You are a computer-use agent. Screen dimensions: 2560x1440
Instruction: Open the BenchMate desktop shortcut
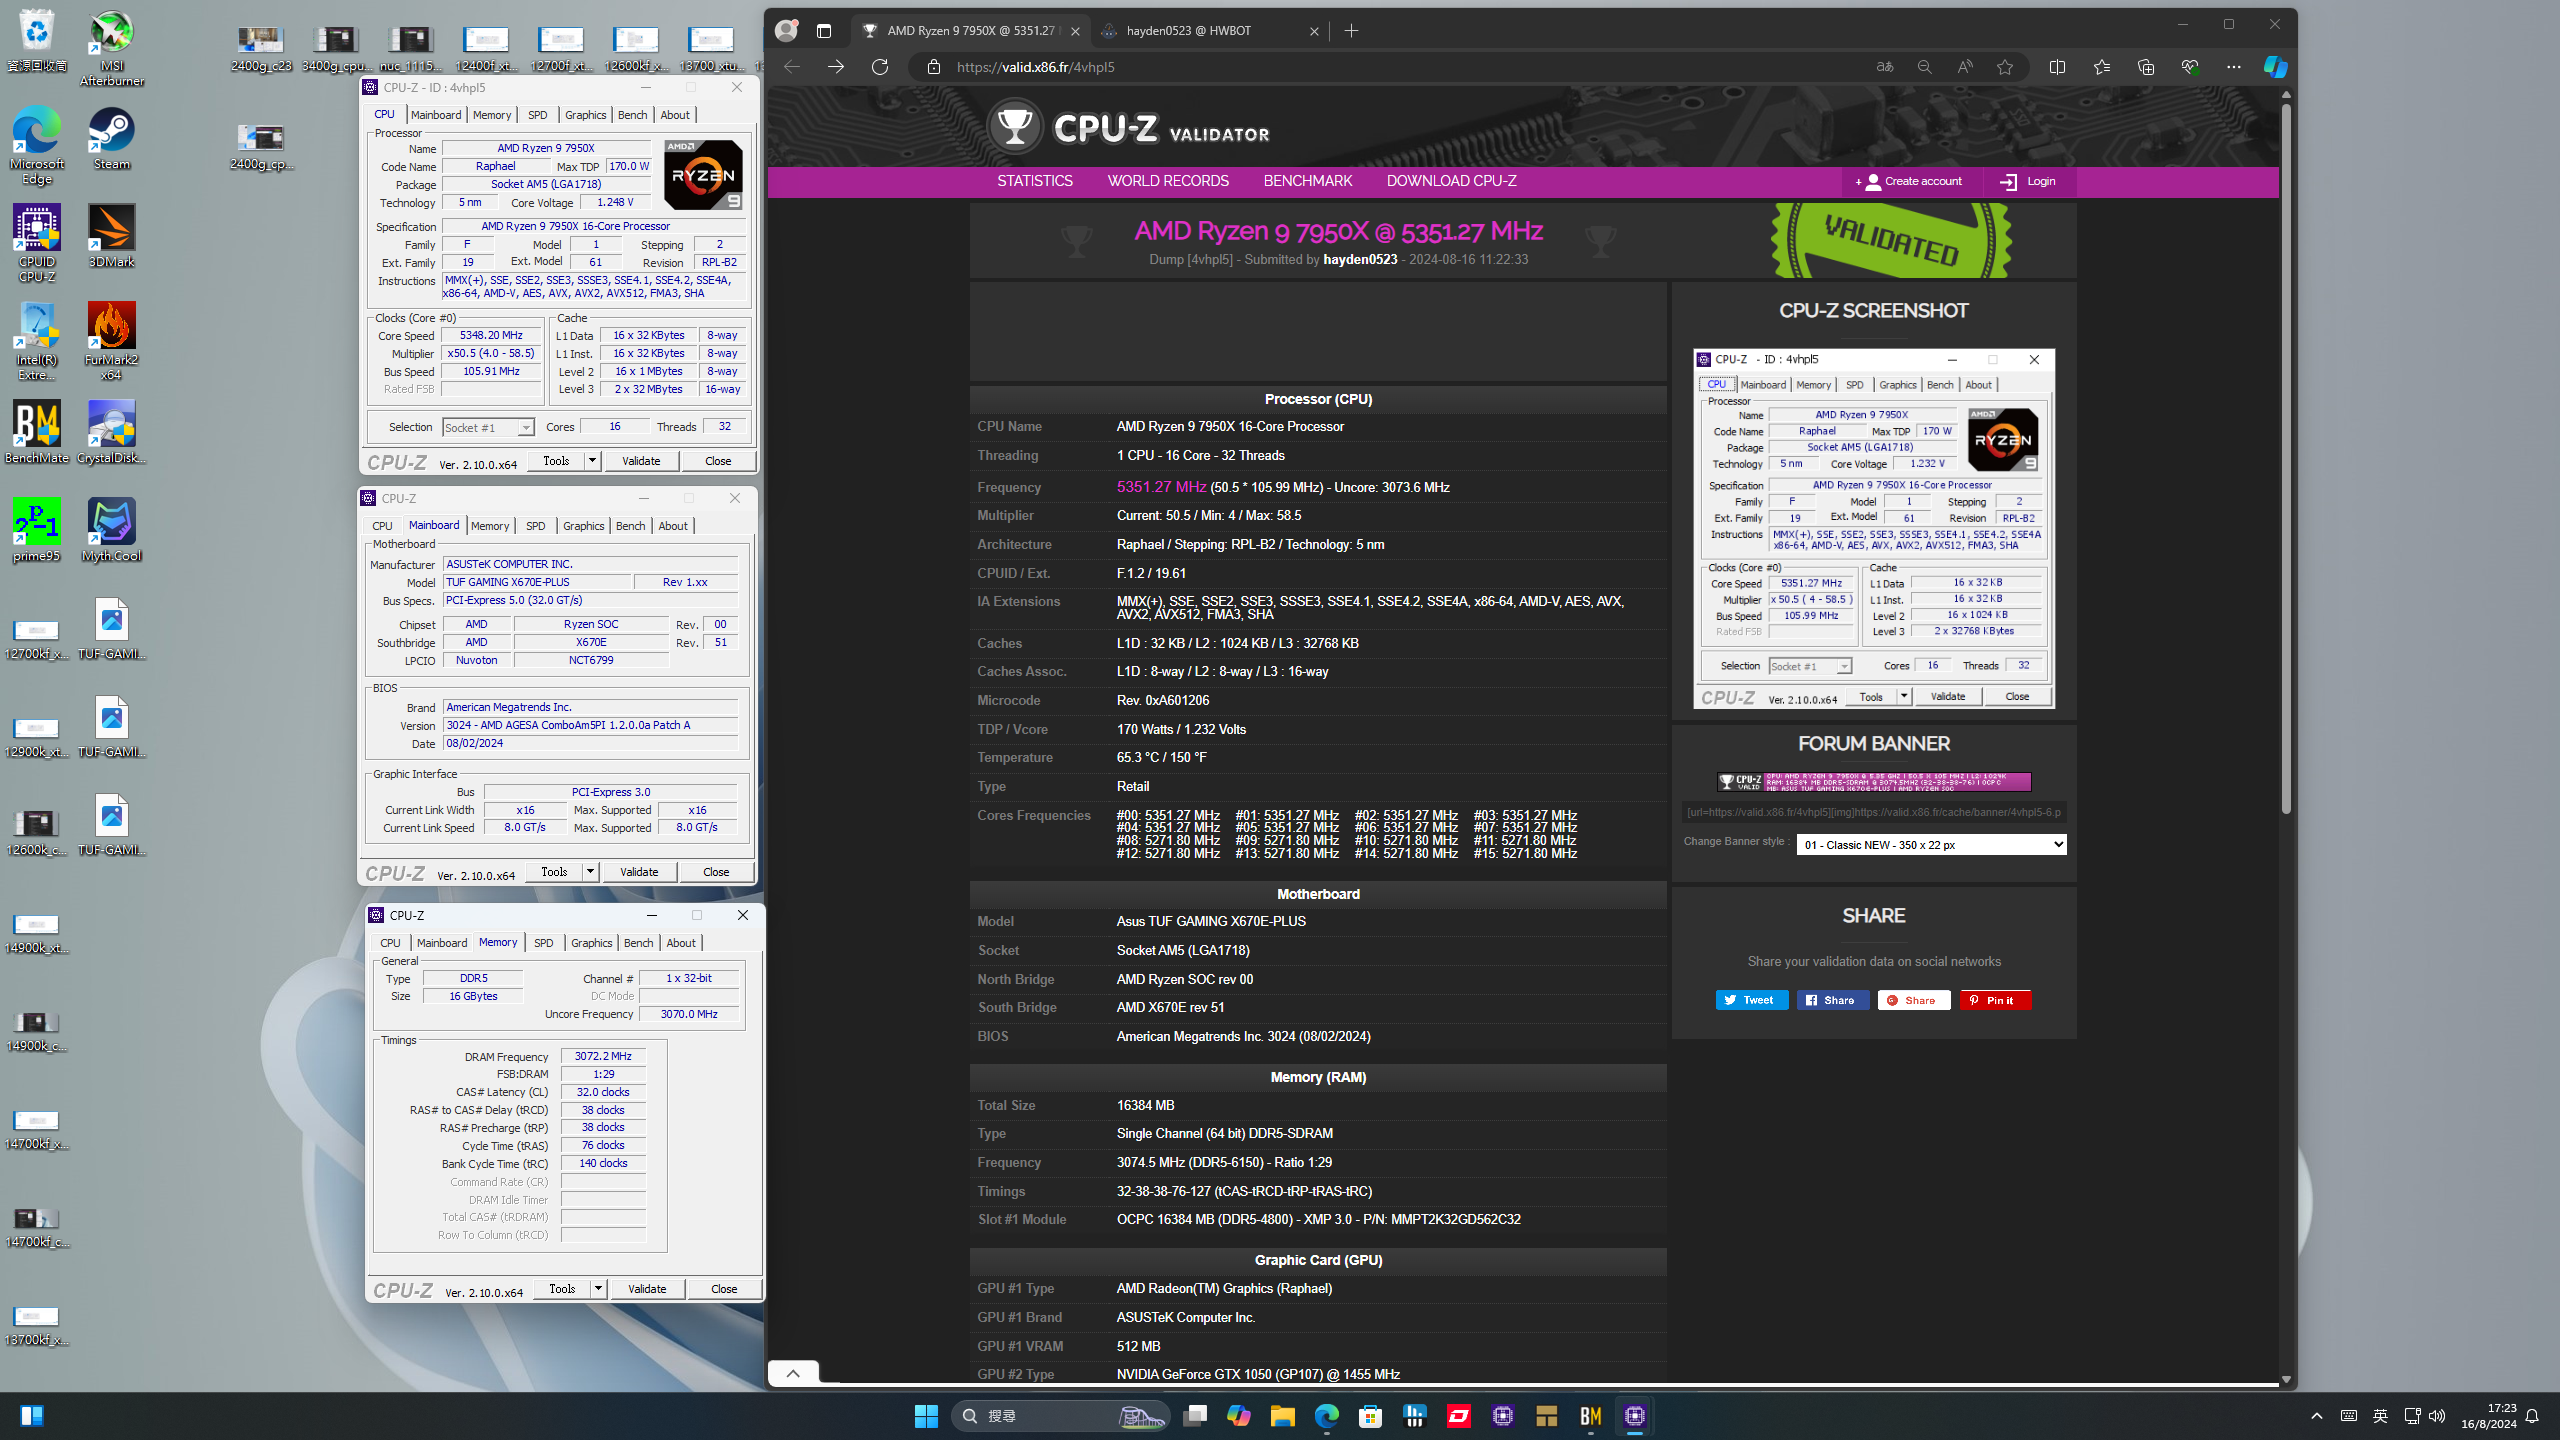click(x=37, y=432)
